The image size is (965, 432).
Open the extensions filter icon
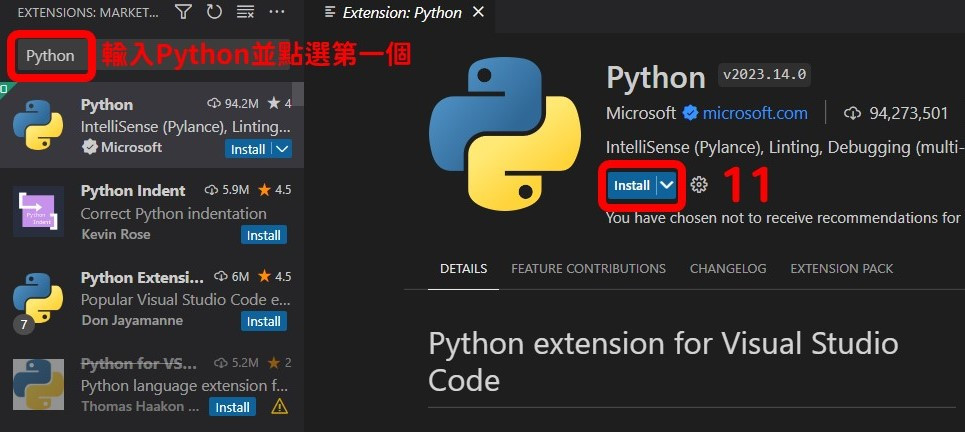pos(183,11)
